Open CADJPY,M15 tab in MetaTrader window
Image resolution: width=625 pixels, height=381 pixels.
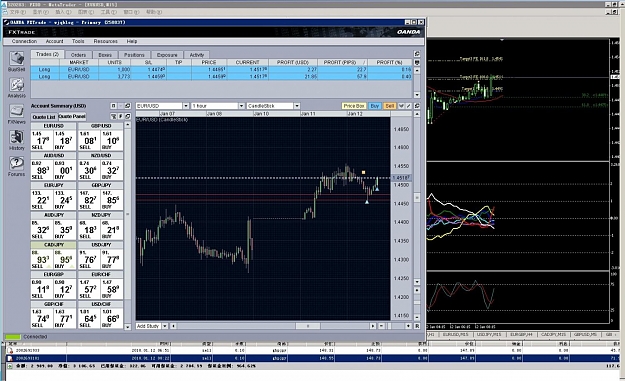click(554, 335)
